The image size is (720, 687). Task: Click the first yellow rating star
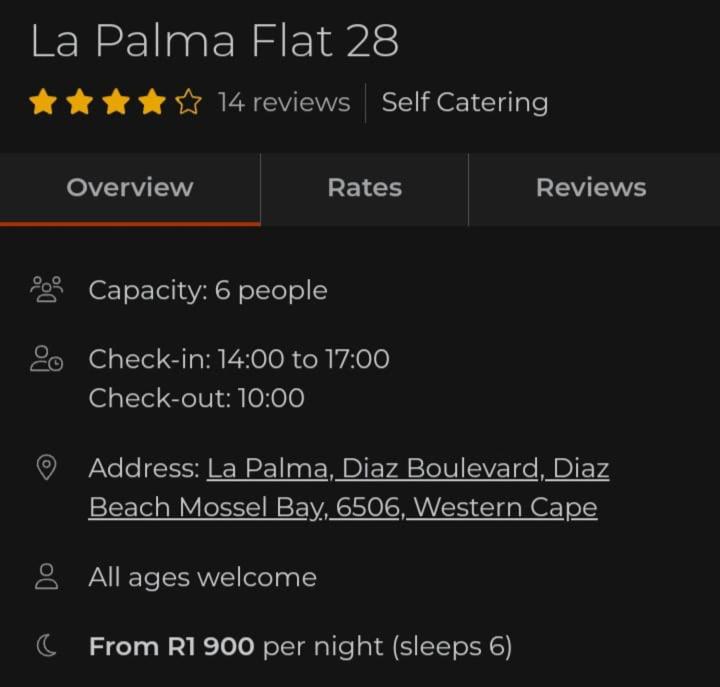tap(42, 102)
